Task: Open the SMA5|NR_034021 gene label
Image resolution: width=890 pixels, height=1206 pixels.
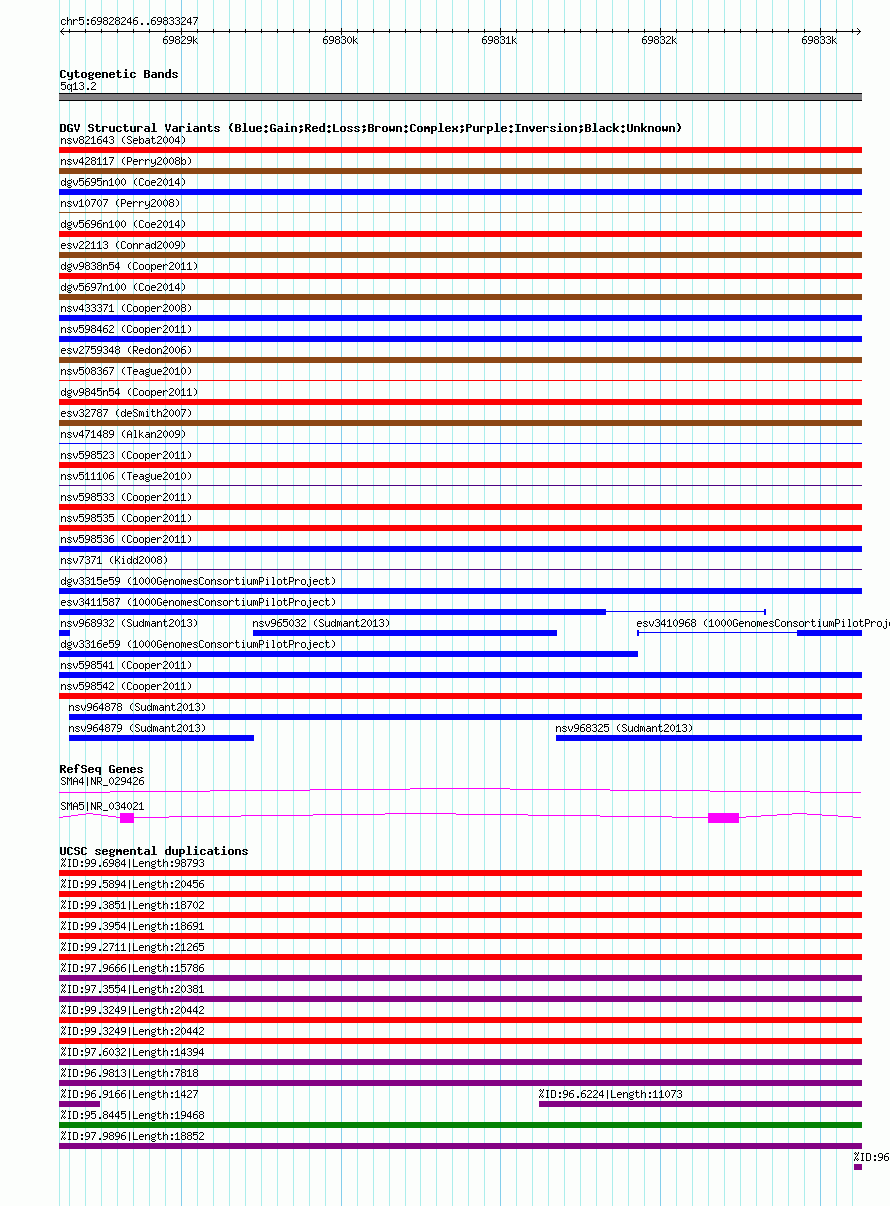Action: 102,805
